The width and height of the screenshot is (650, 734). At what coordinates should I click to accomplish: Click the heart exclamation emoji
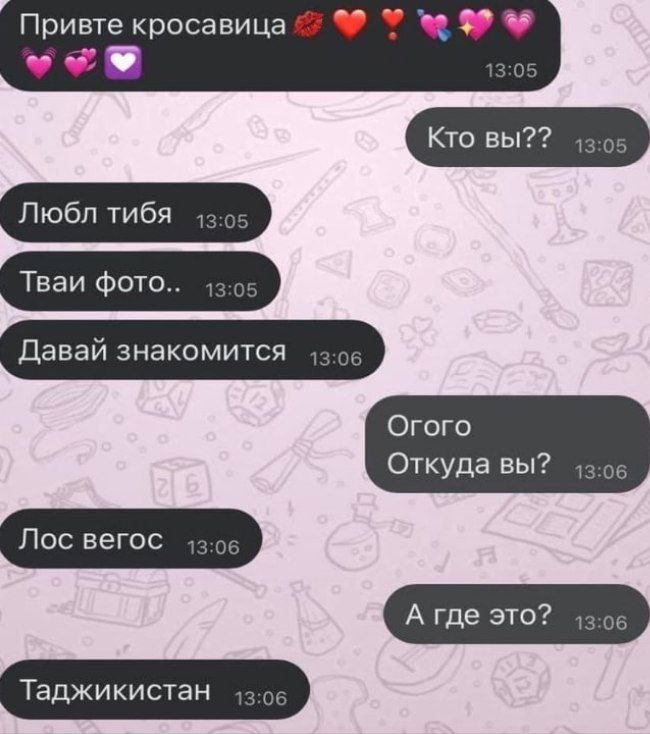coord(392,25)
